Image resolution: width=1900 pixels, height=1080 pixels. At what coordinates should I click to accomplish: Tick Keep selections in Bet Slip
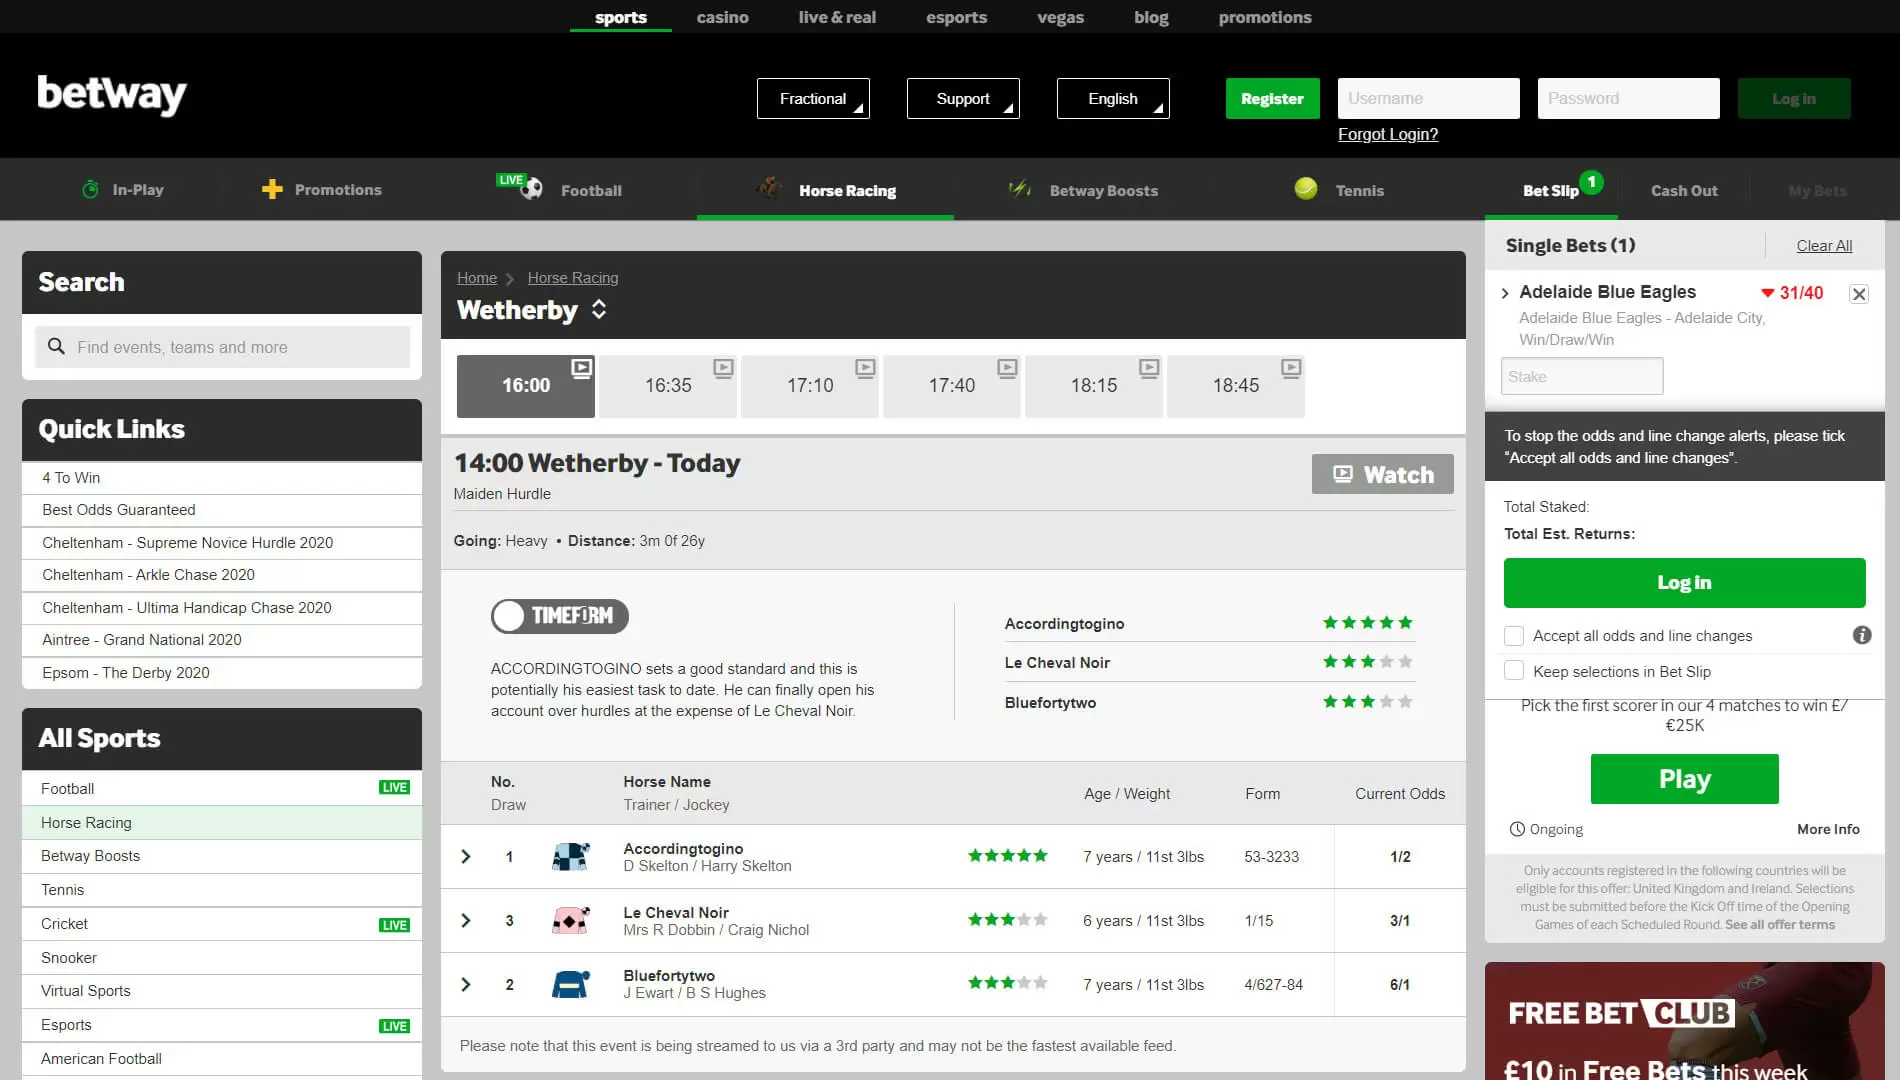tap(1514, 671)
